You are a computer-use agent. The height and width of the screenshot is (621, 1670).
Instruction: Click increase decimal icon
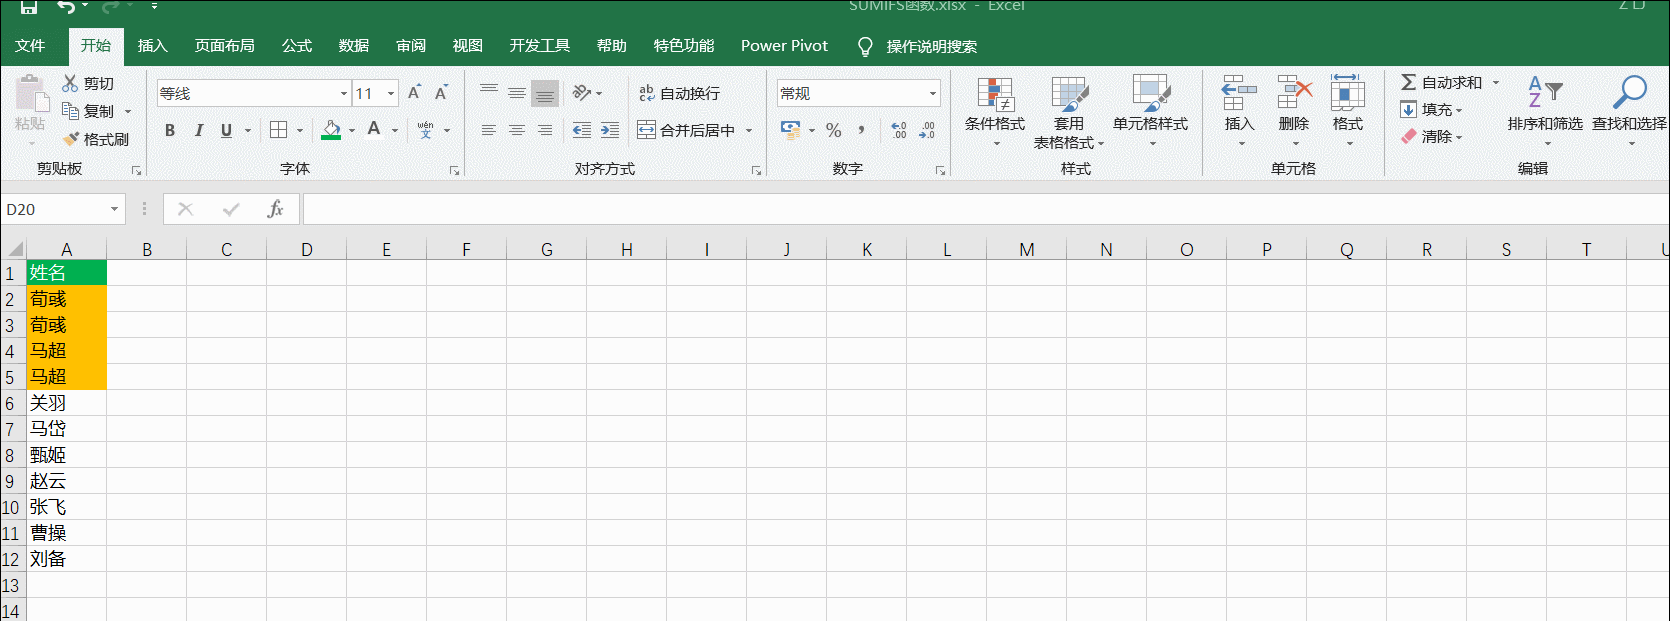899,130
